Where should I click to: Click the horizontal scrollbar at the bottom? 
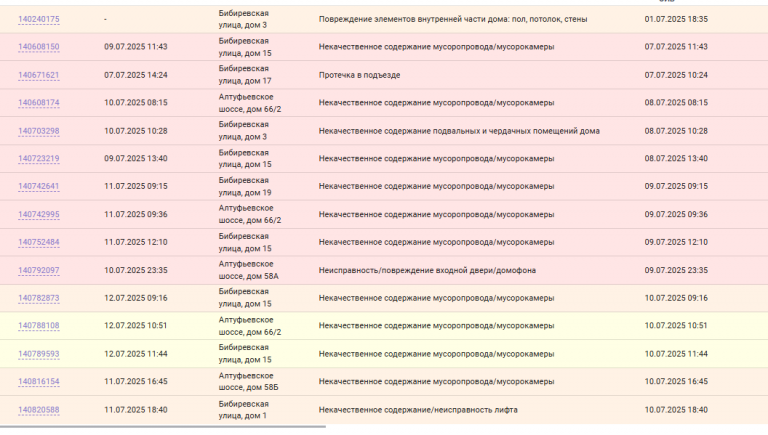(x=163, y=427)
